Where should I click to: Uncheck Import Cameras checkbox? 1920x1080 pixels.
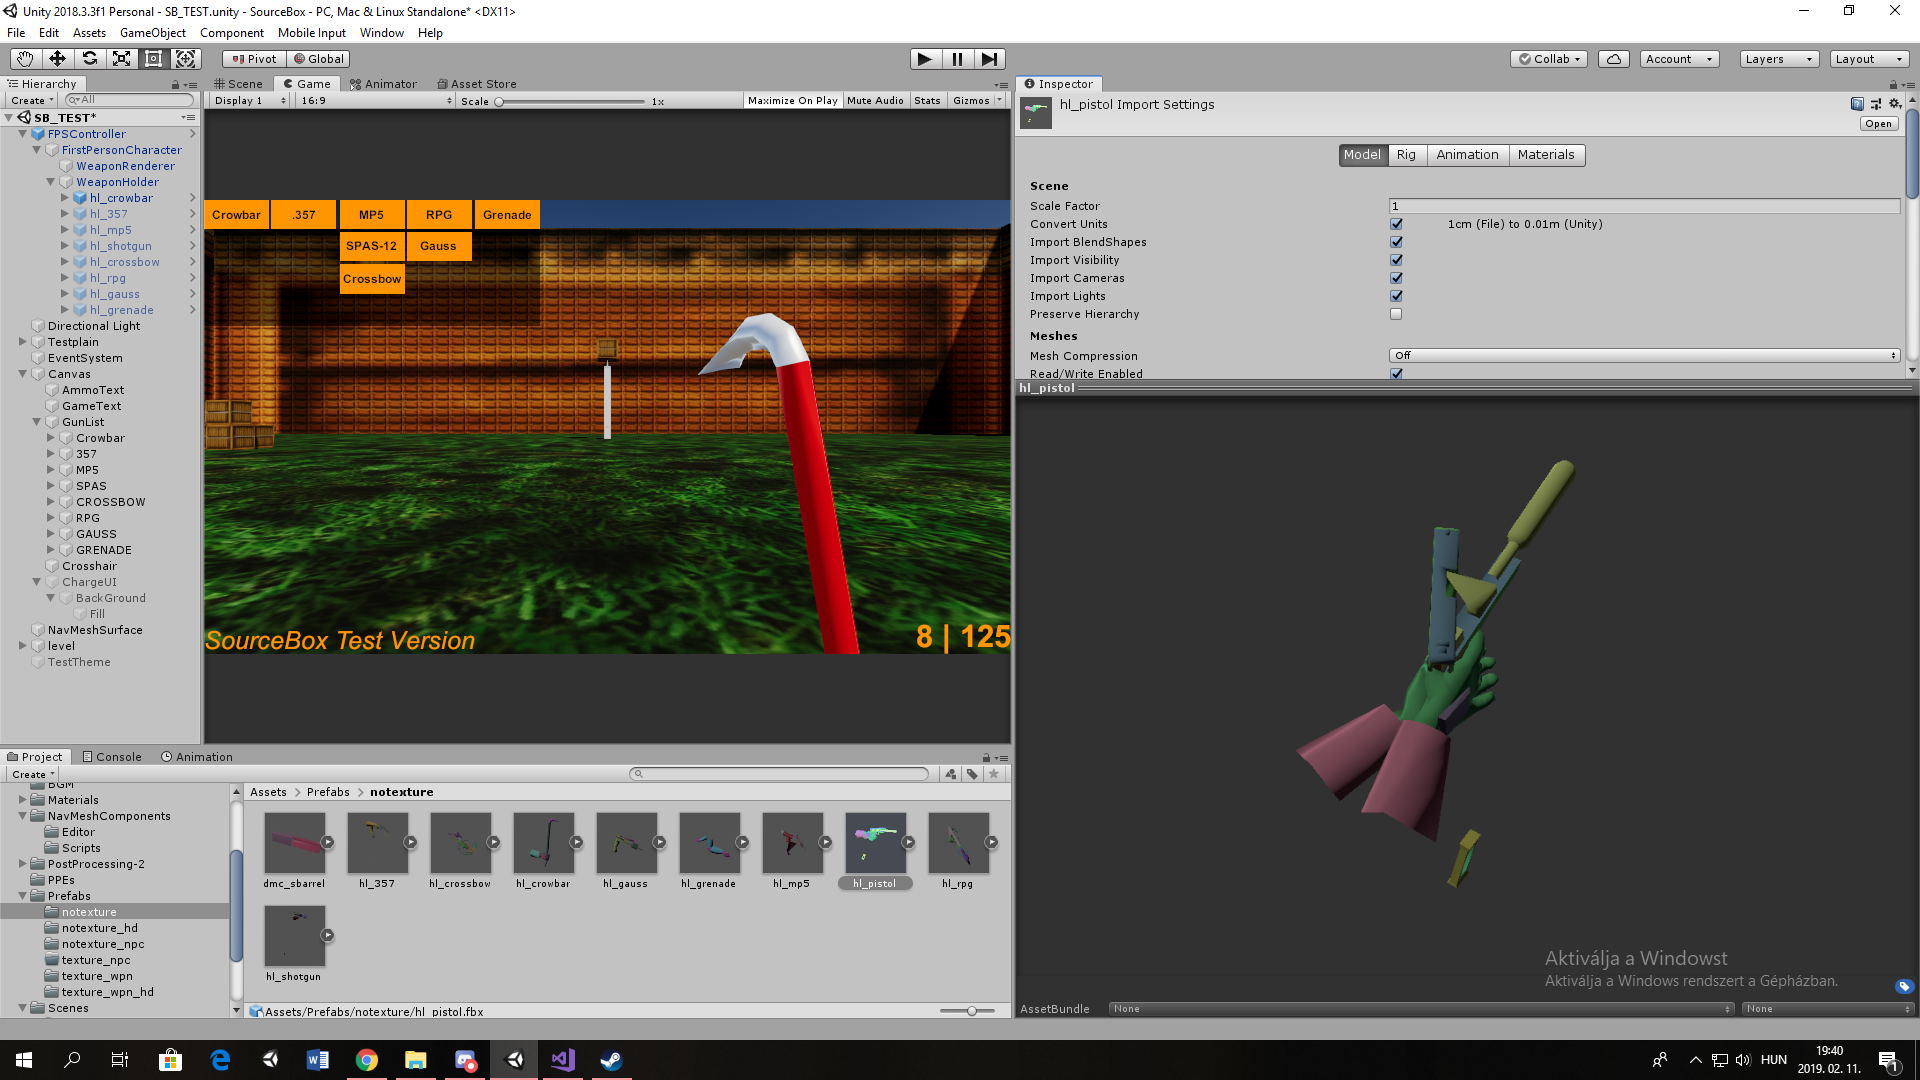[1396, 278]
